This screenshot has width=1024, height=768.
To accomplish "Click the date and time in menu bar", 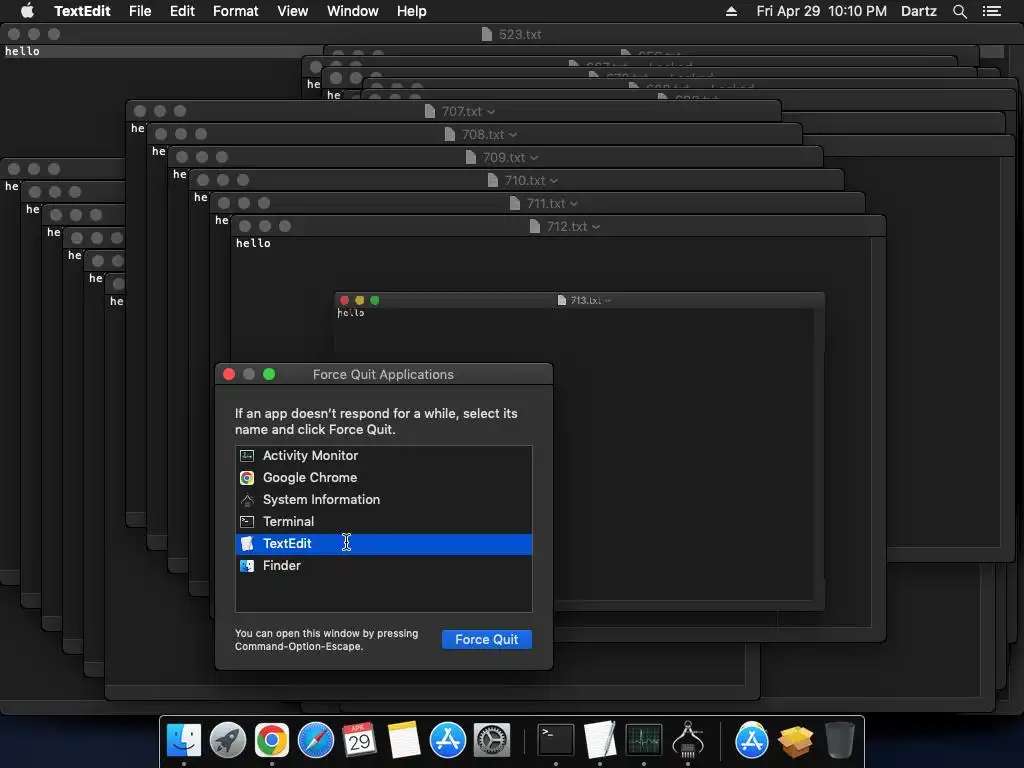I will [x=822, y=11].
